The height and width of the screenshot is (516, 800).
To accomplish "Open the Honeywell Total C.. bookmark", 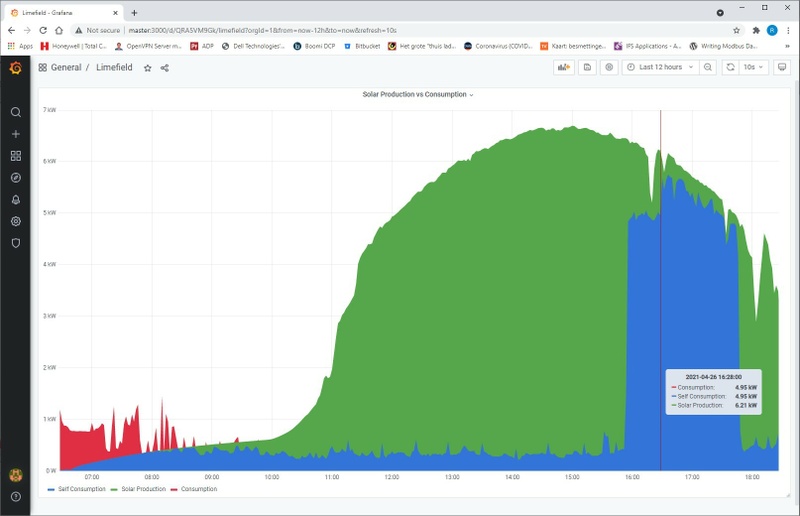I will [x=73, y=46].
